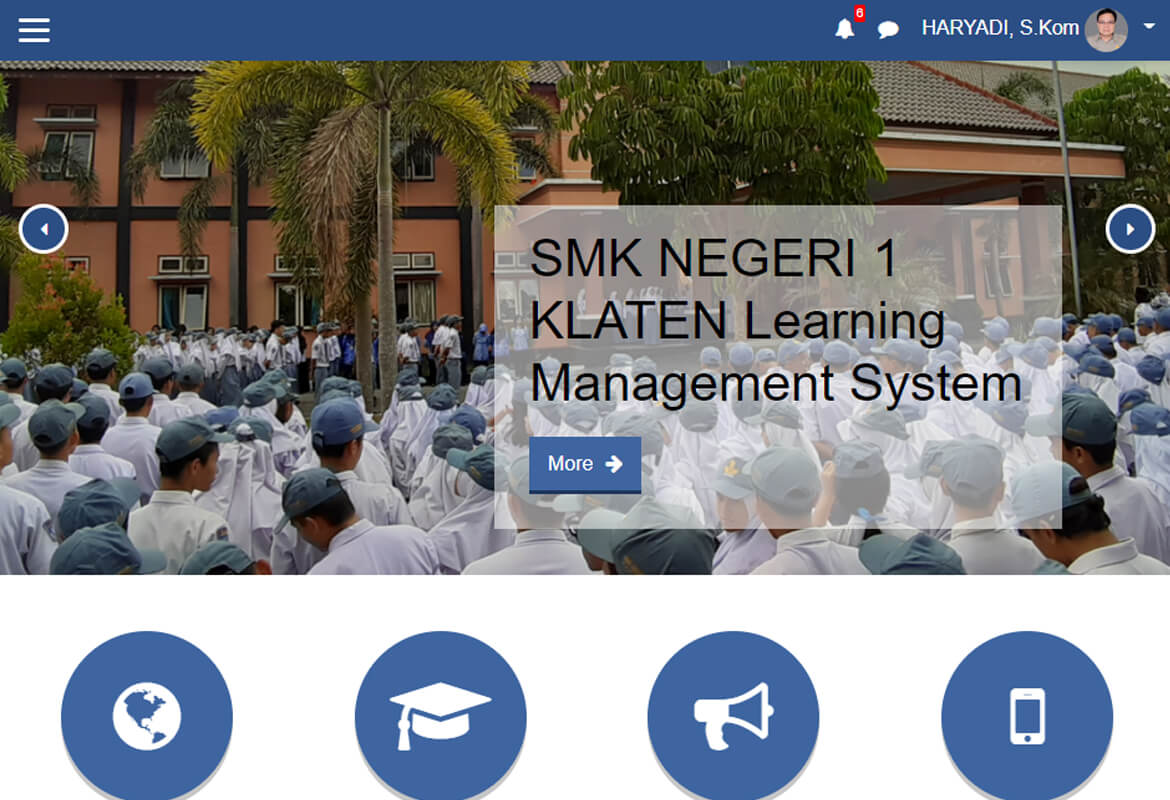Screen dimensions: 1170x800
Task: Go to the previous slide
Action: (43, 229)
